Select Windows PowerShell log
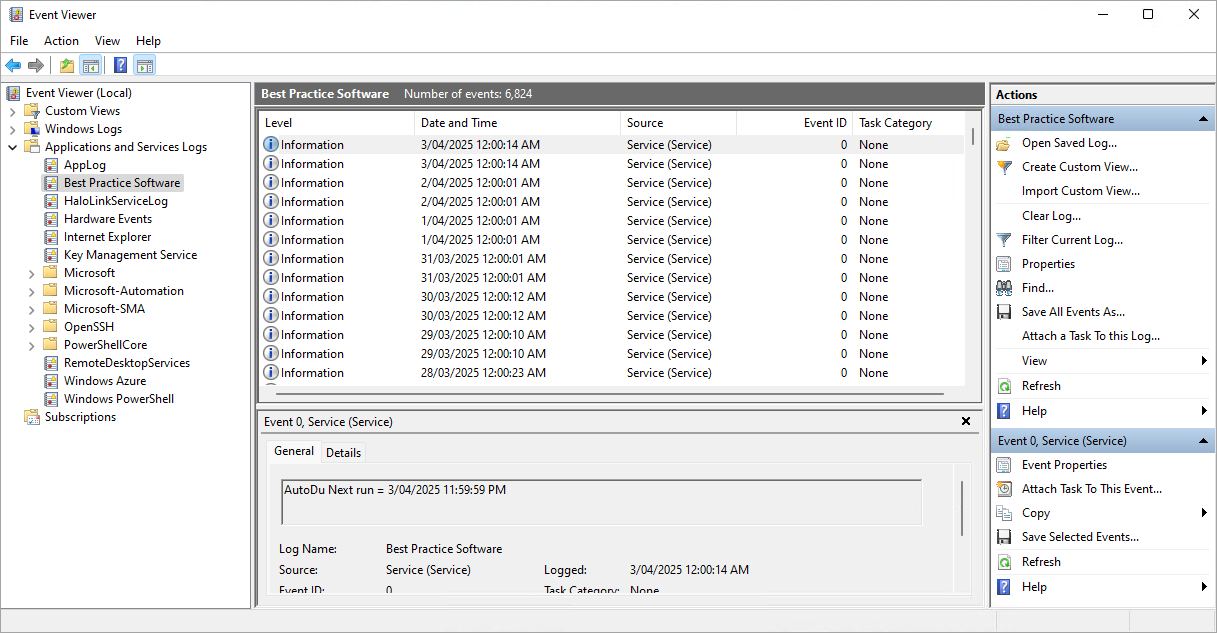 119,399
